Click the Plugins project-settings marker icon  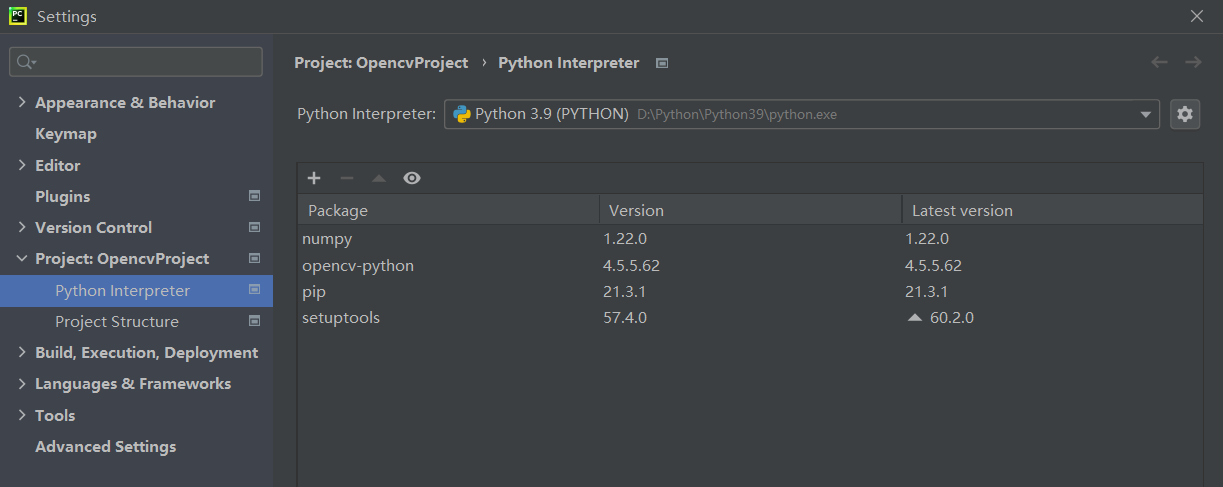tap(254, 196)
